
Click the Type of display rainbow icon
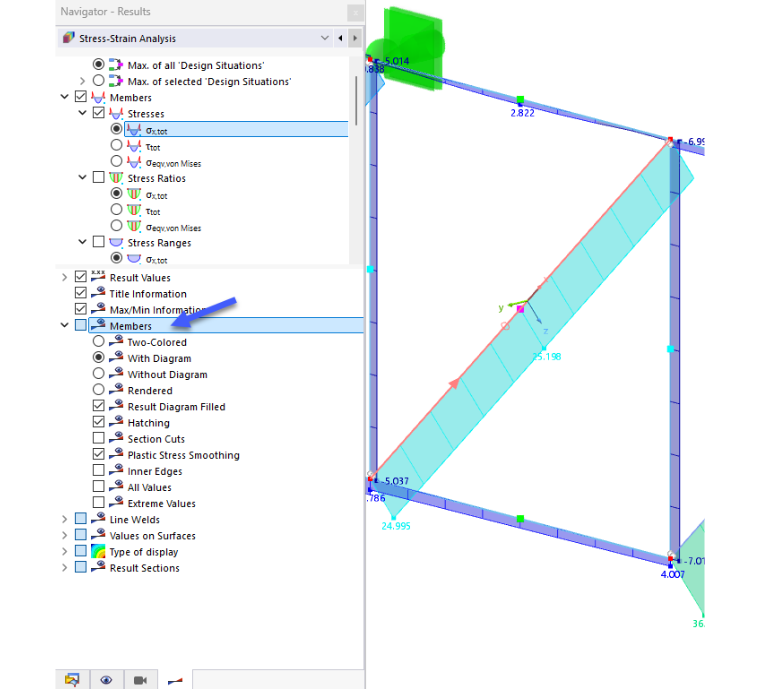pyautogui.click(x=98, y=551)
